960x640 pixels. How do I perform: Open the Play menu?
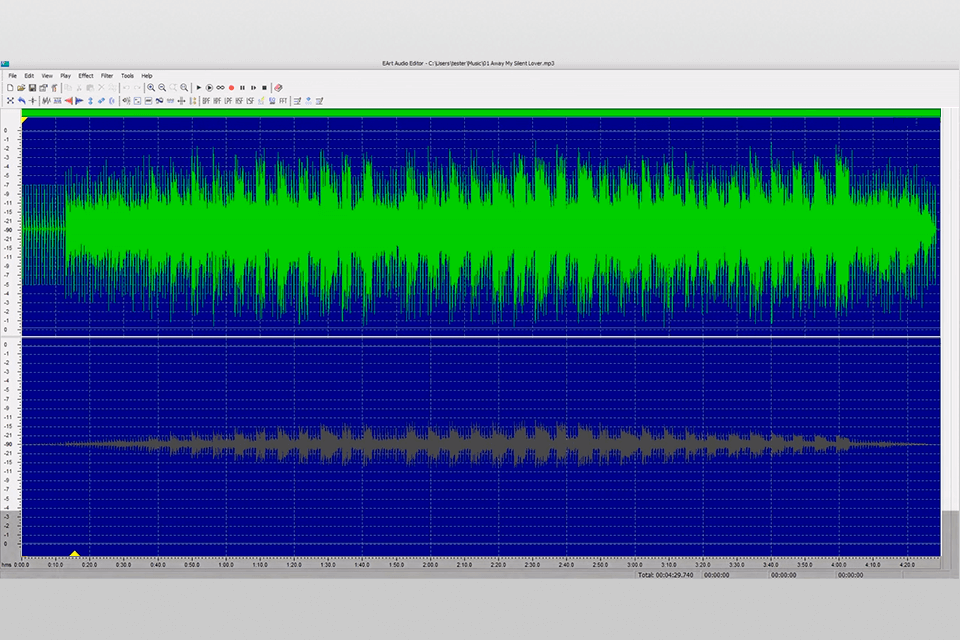click(x=66, y=76)
